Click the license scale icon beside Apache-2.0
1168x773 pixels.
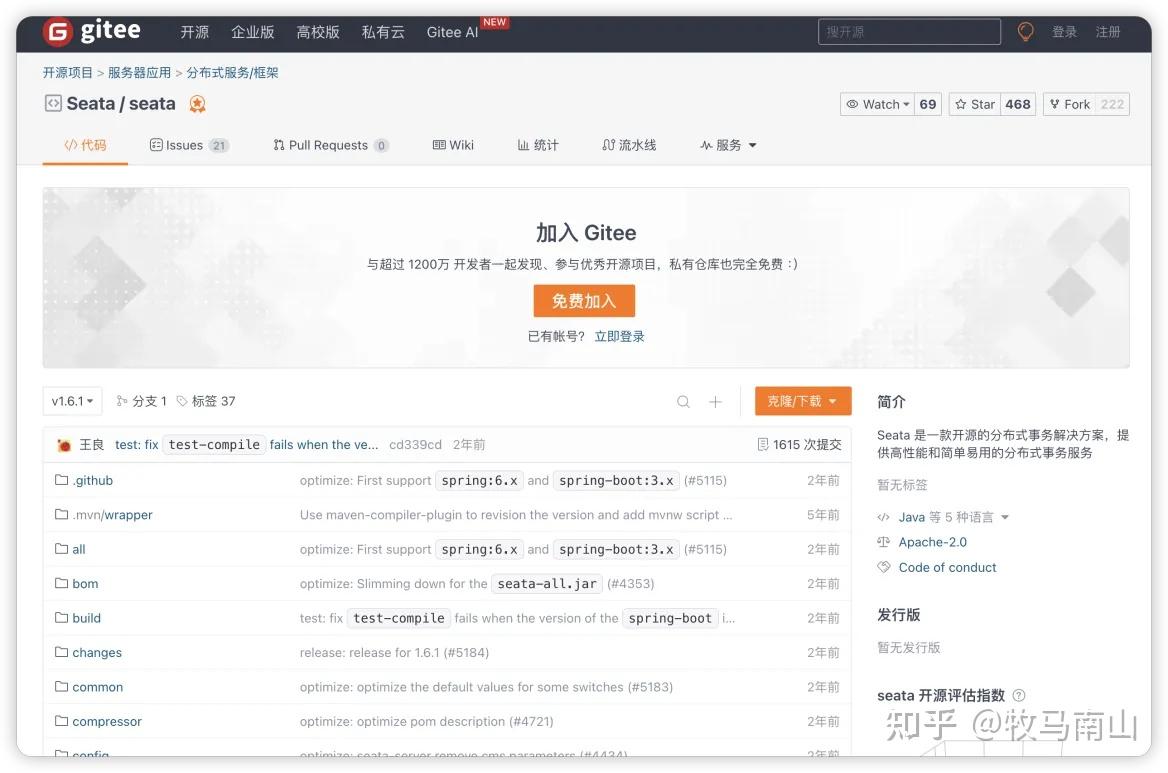click(883, 542)
